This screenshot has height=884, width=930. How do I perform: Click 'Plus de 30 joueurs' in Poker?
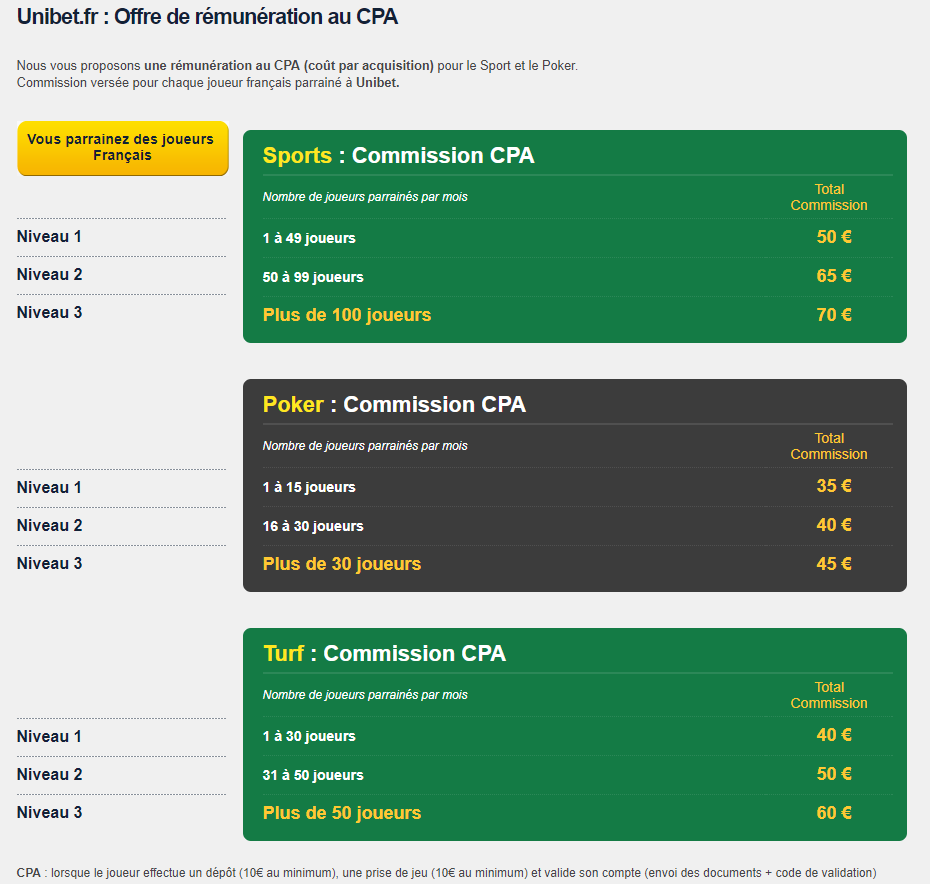tap(342, 564)
